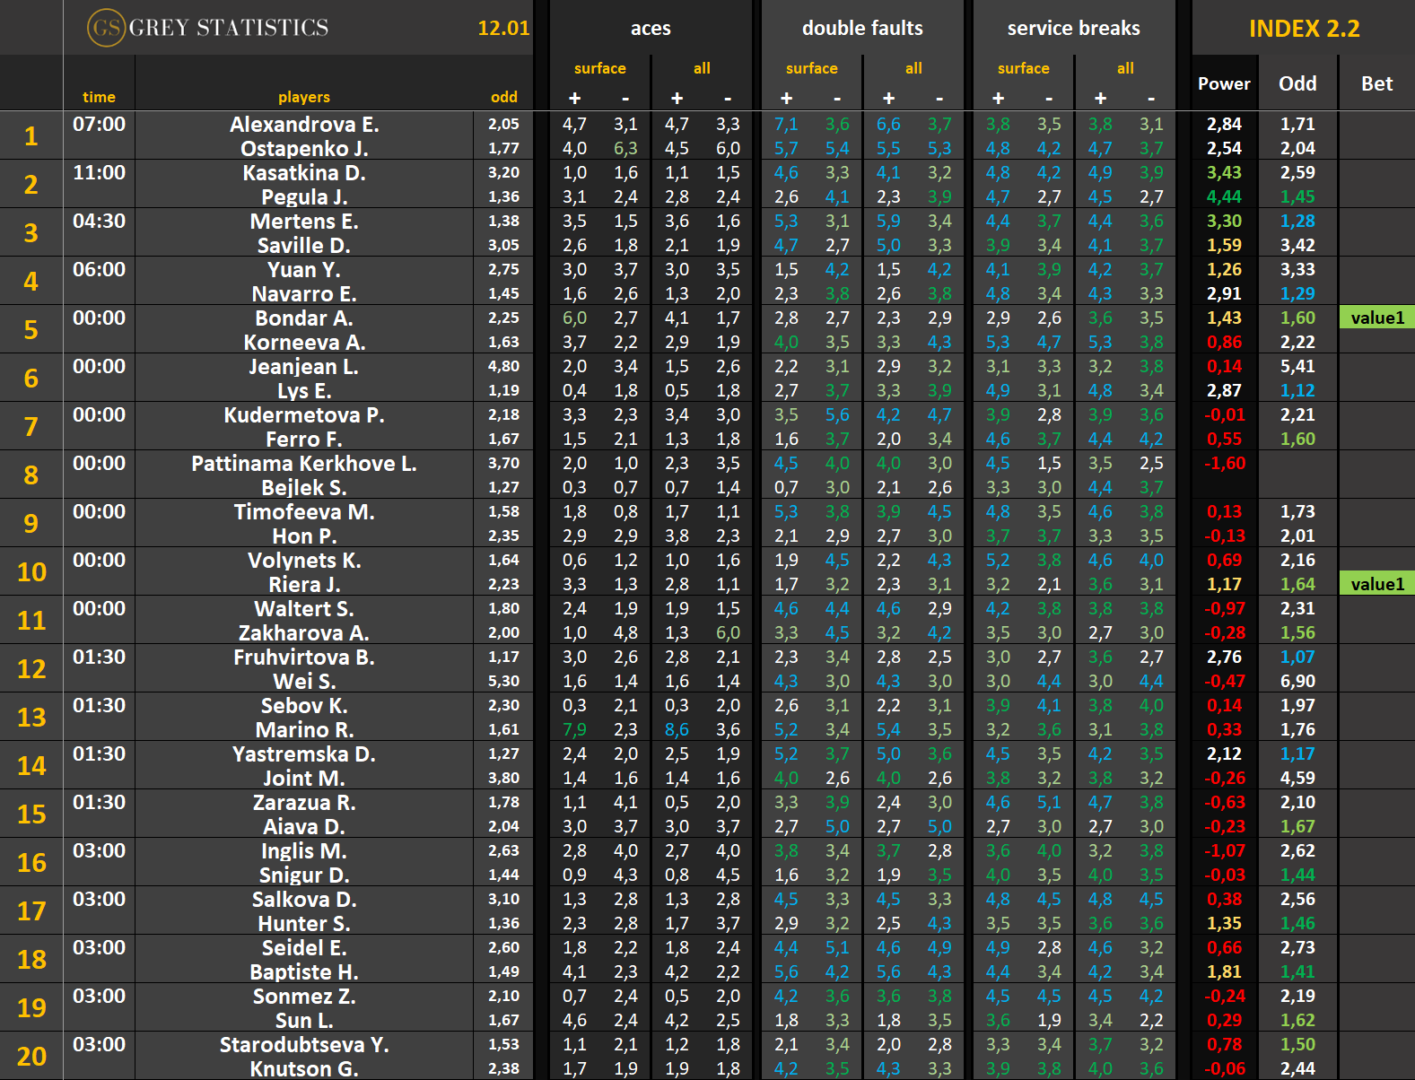Select player Knutson G.
The height and width of the screenshot is (1080, 1415).
tap(304, 1069)
